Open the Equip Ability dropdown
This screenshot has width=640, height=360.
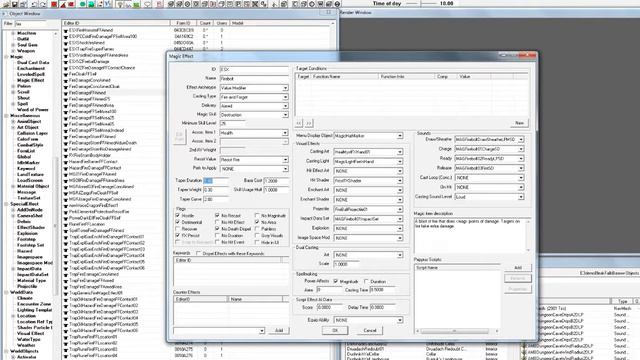(x=400, y=320)
